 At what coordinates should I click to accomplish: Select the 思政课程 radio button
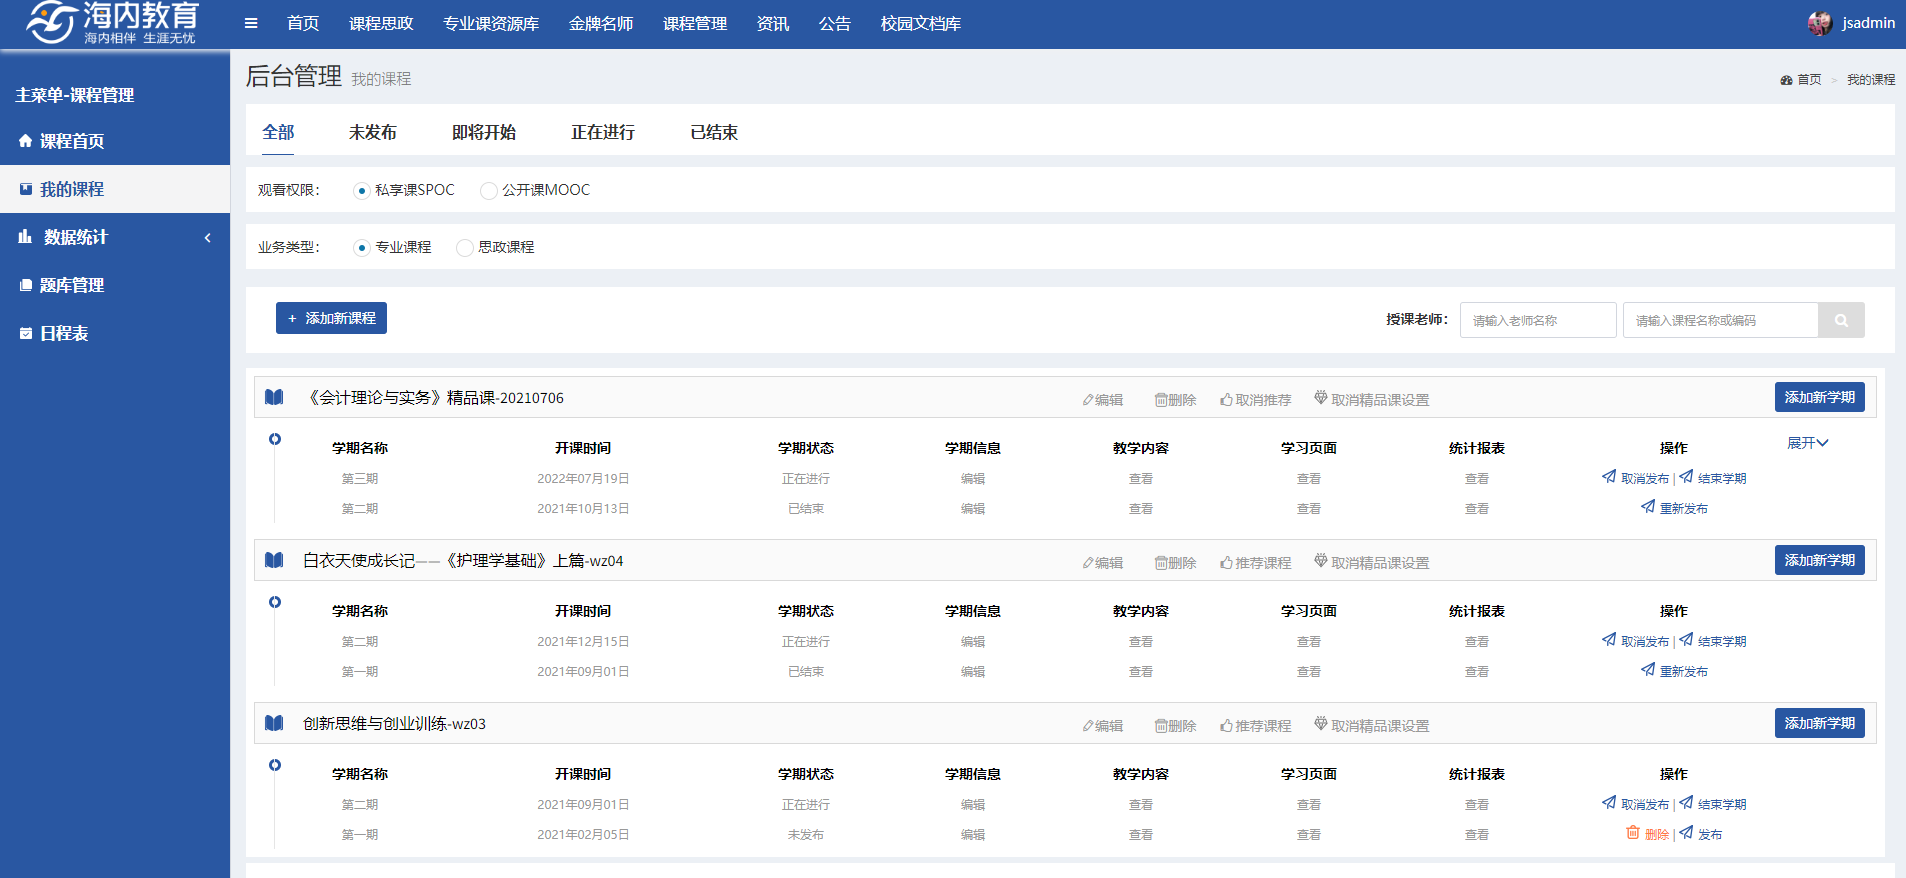(x=465, y=247)
